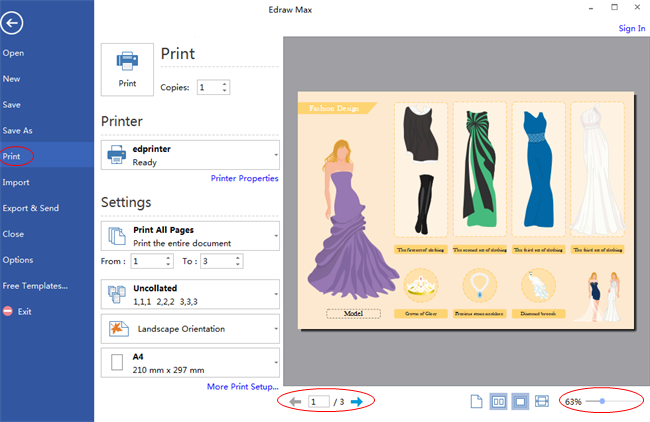Open the Printer Properties link
Viewport: 650px width, 422px height.
click(x=244, y=179)
